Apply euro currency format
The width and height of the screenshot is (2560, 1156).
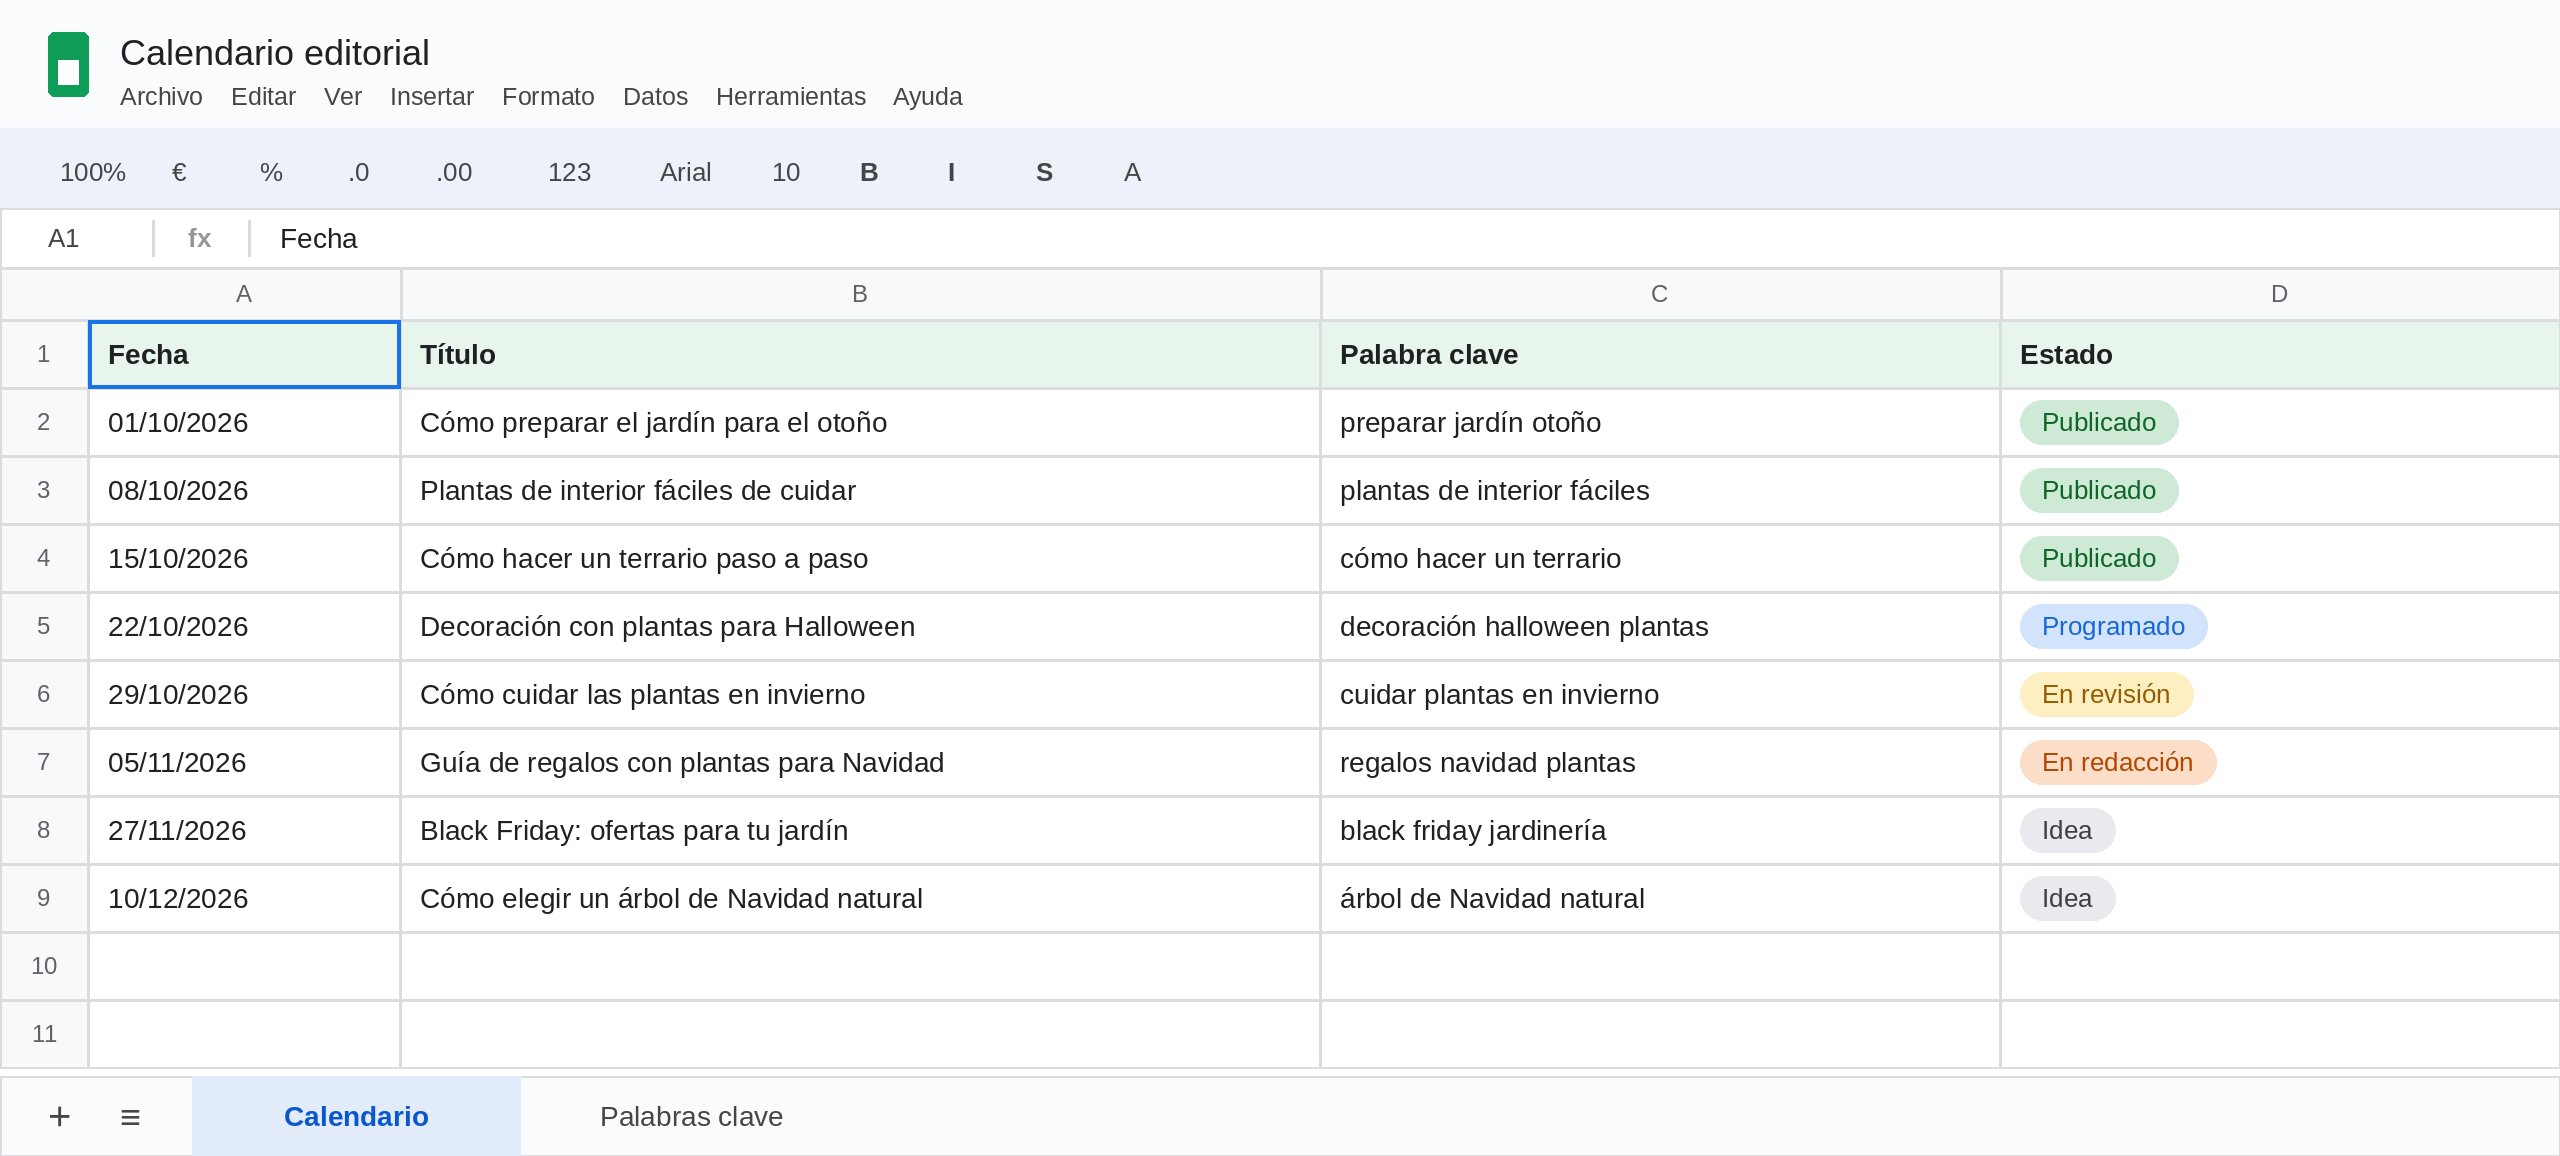(x=179, y=172)
